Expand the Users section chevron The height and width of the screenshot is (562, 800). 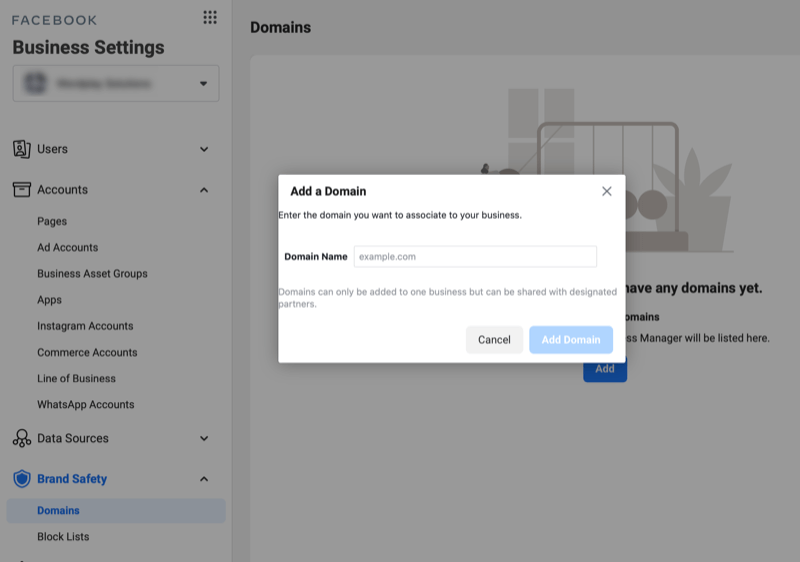pyautogui.click(x=204, y=149)
